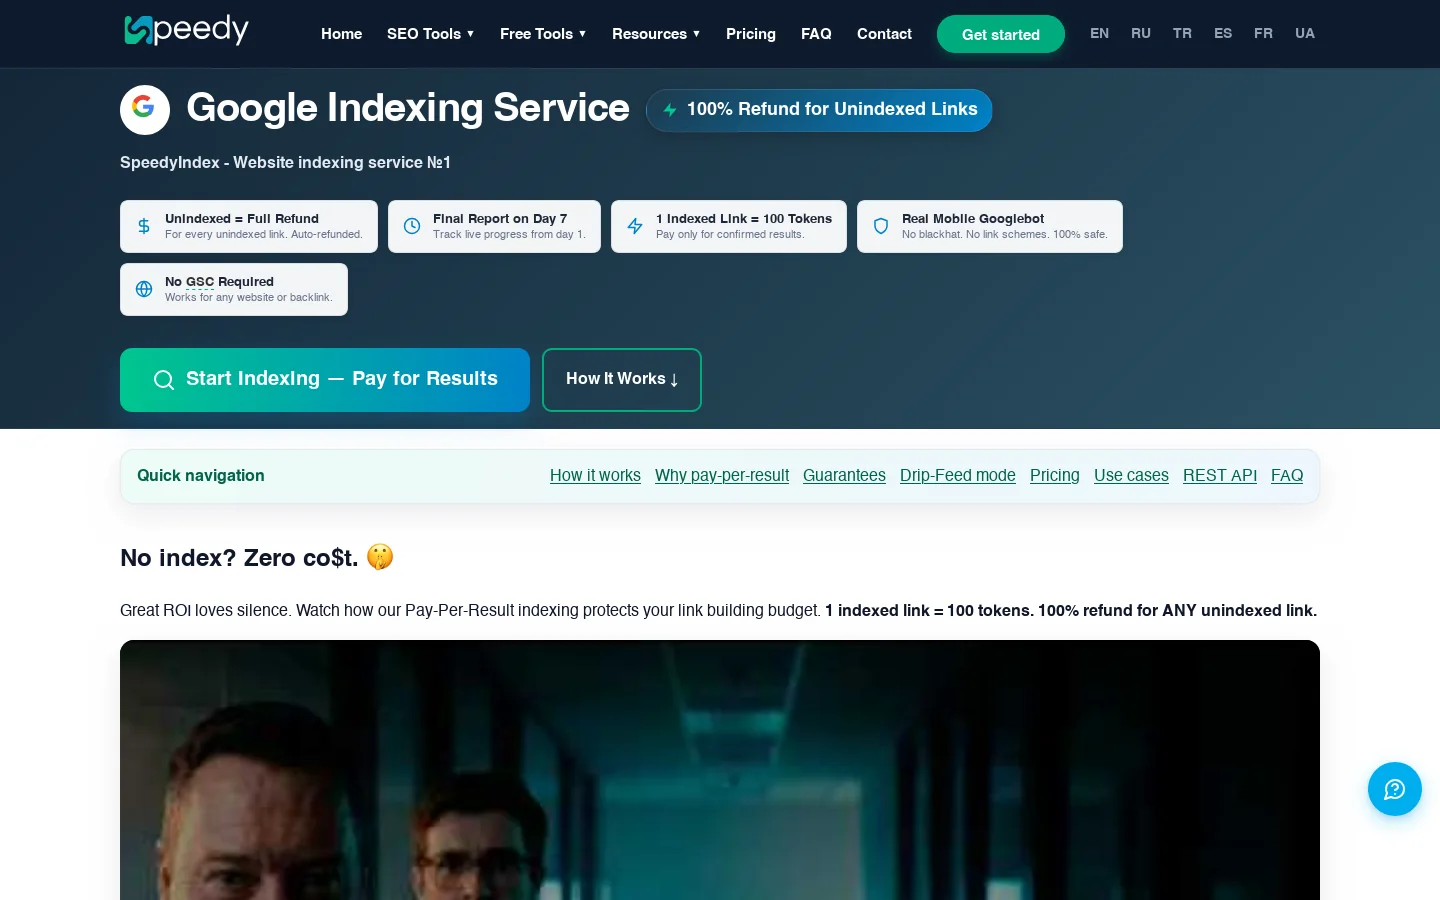The image size is (1440, 900).
Task: Jump to the REST API section
Action: click(x=1220, y=476)
